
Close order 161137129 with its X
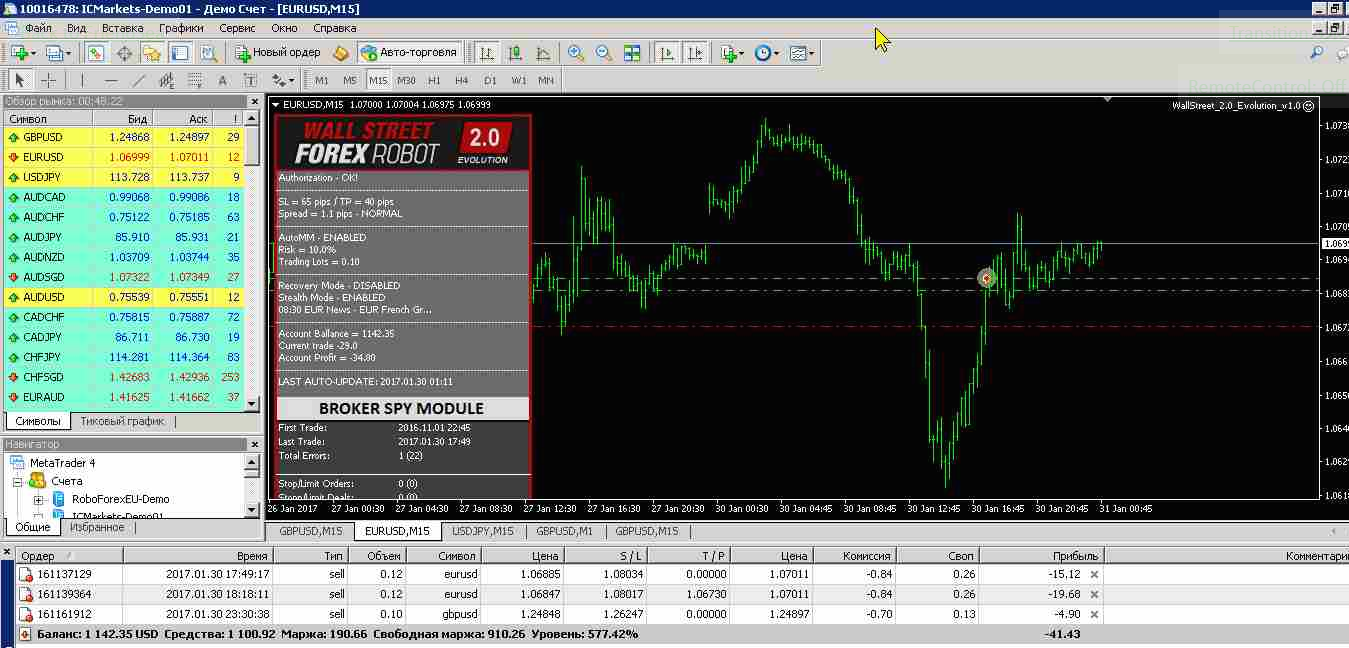point(1094,574)
